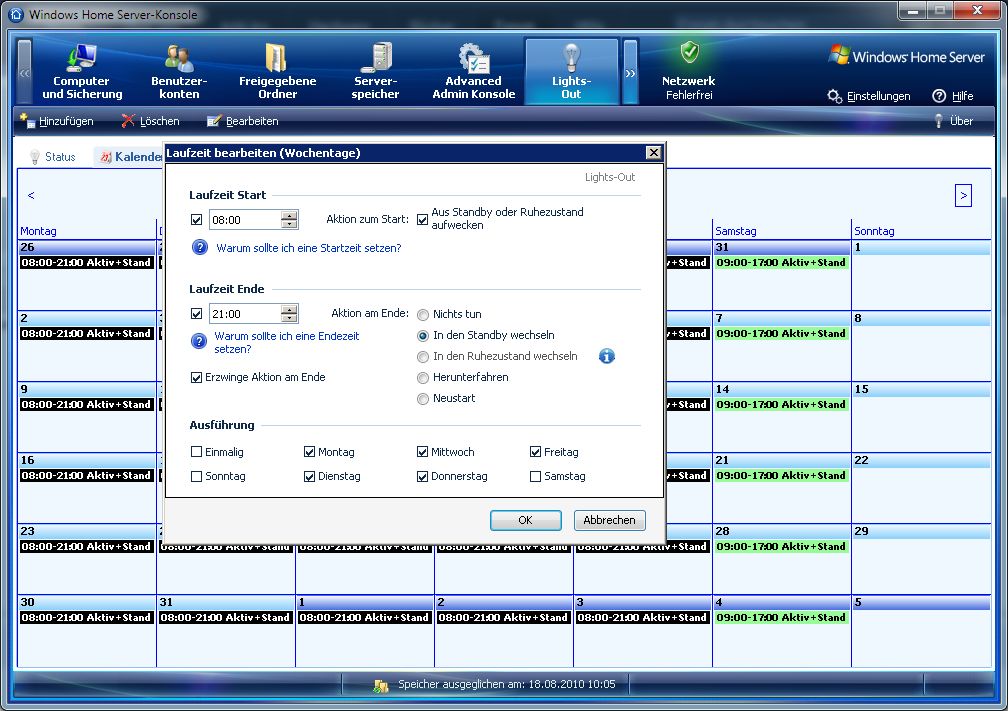Click the Laufzeit Ende time spinner arrows
1008x711 pixels.
[x=289, y=314]
